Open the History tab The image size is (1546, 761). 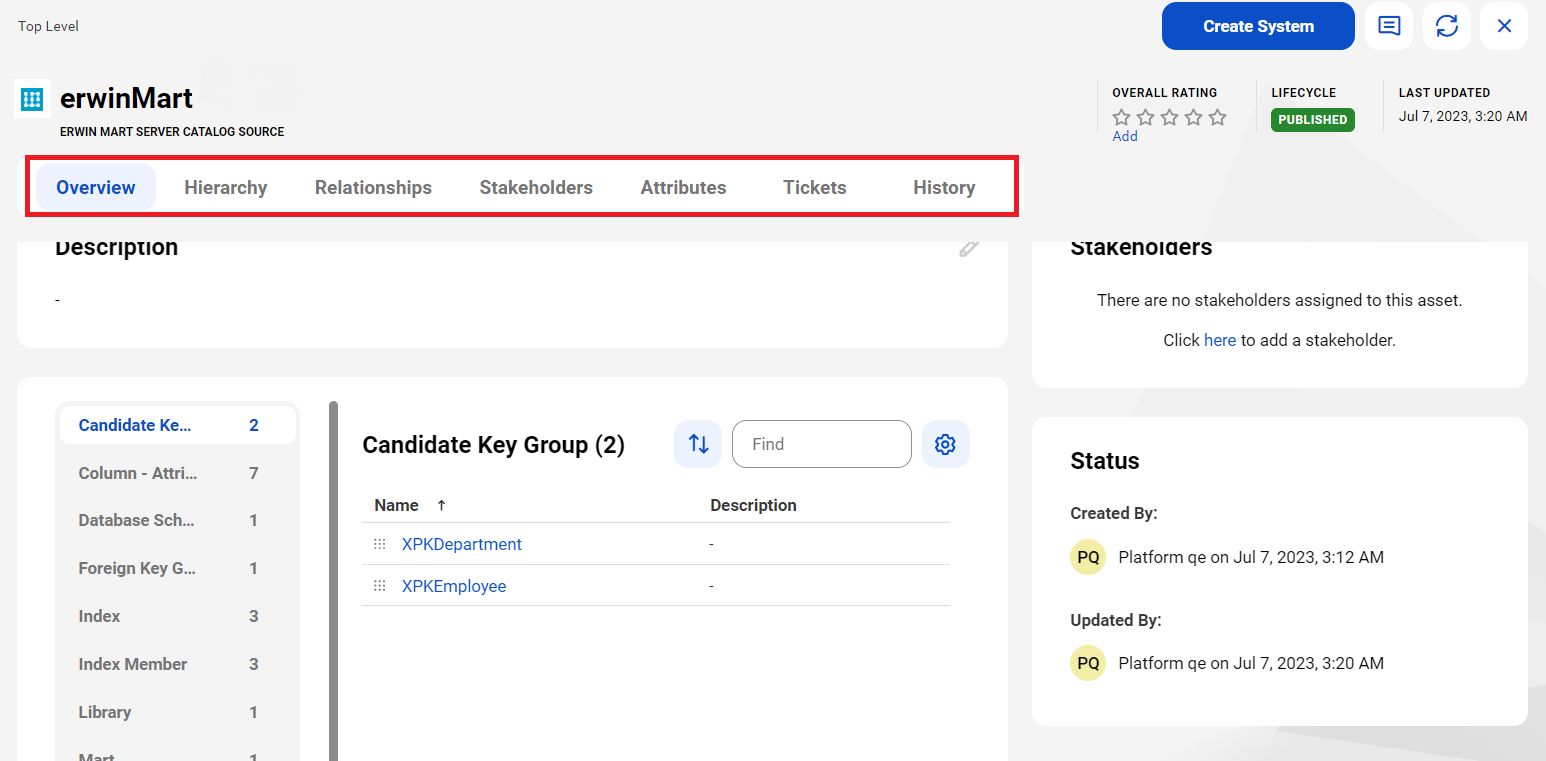(x=944, y=187)
